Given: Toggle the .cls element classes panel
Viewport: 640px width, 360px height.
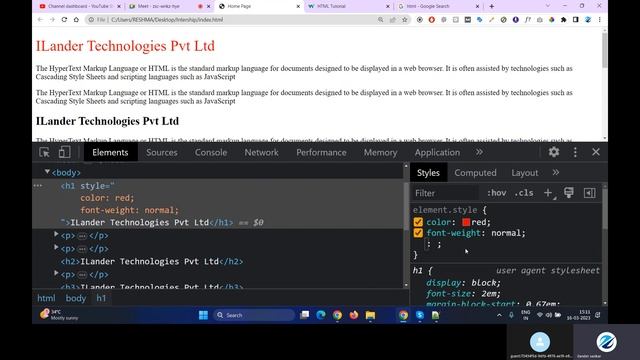Looking at the screenshot, I should [524, 193].
